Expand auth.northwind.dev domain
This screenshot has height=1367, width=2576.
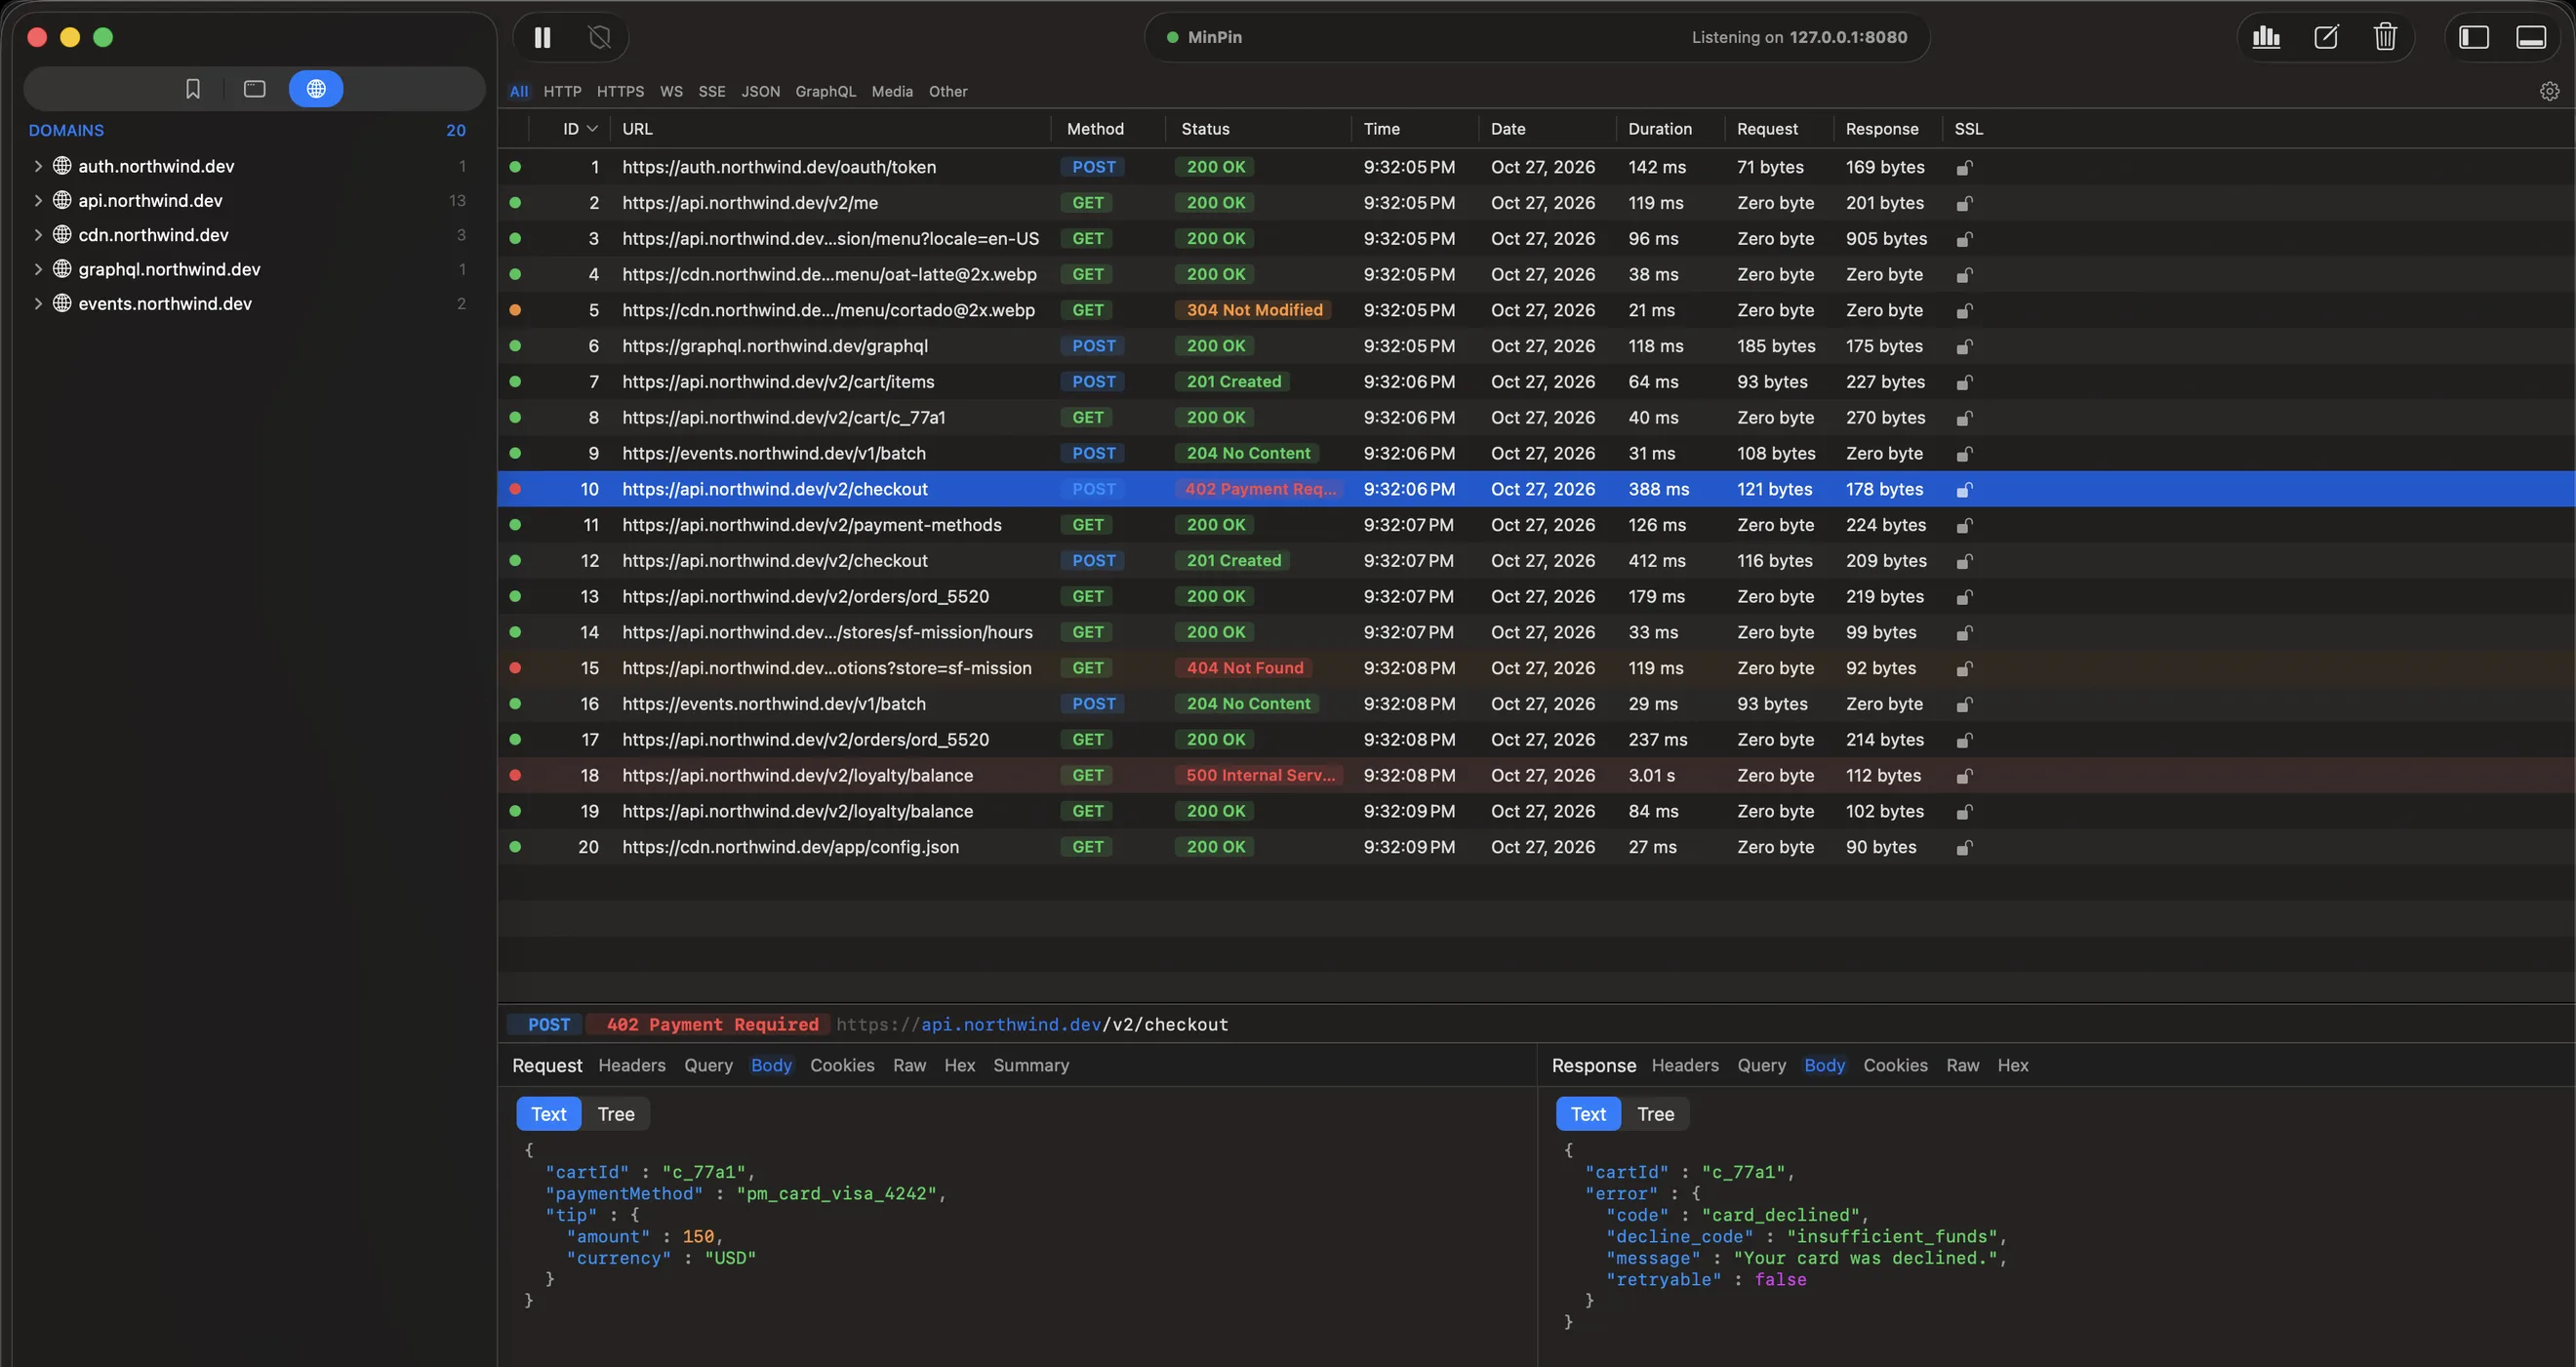click(x=38, y=166)
